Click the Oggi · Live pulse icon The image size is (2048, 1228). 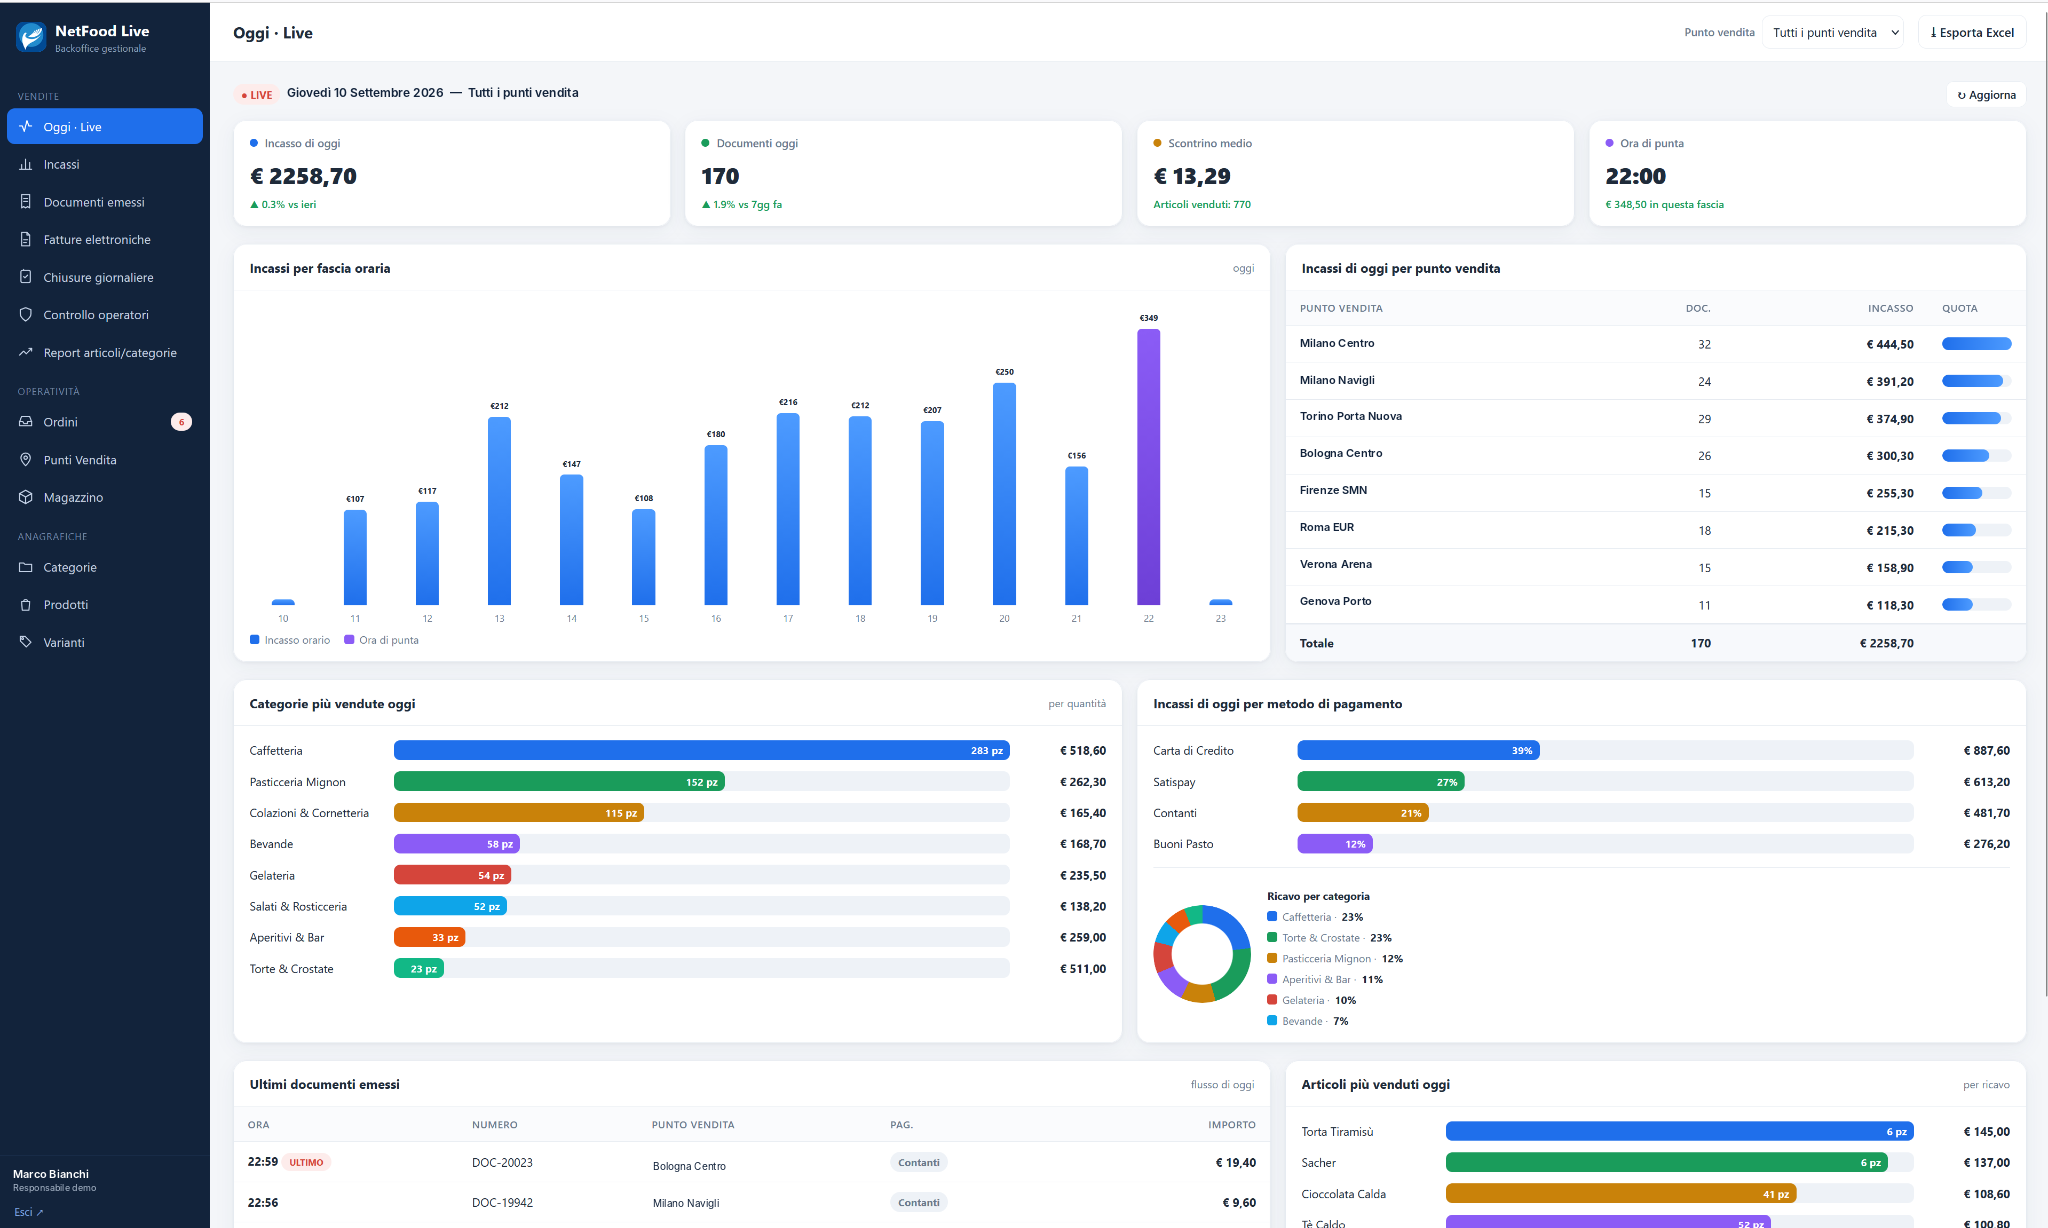click(x=26, y=127)
